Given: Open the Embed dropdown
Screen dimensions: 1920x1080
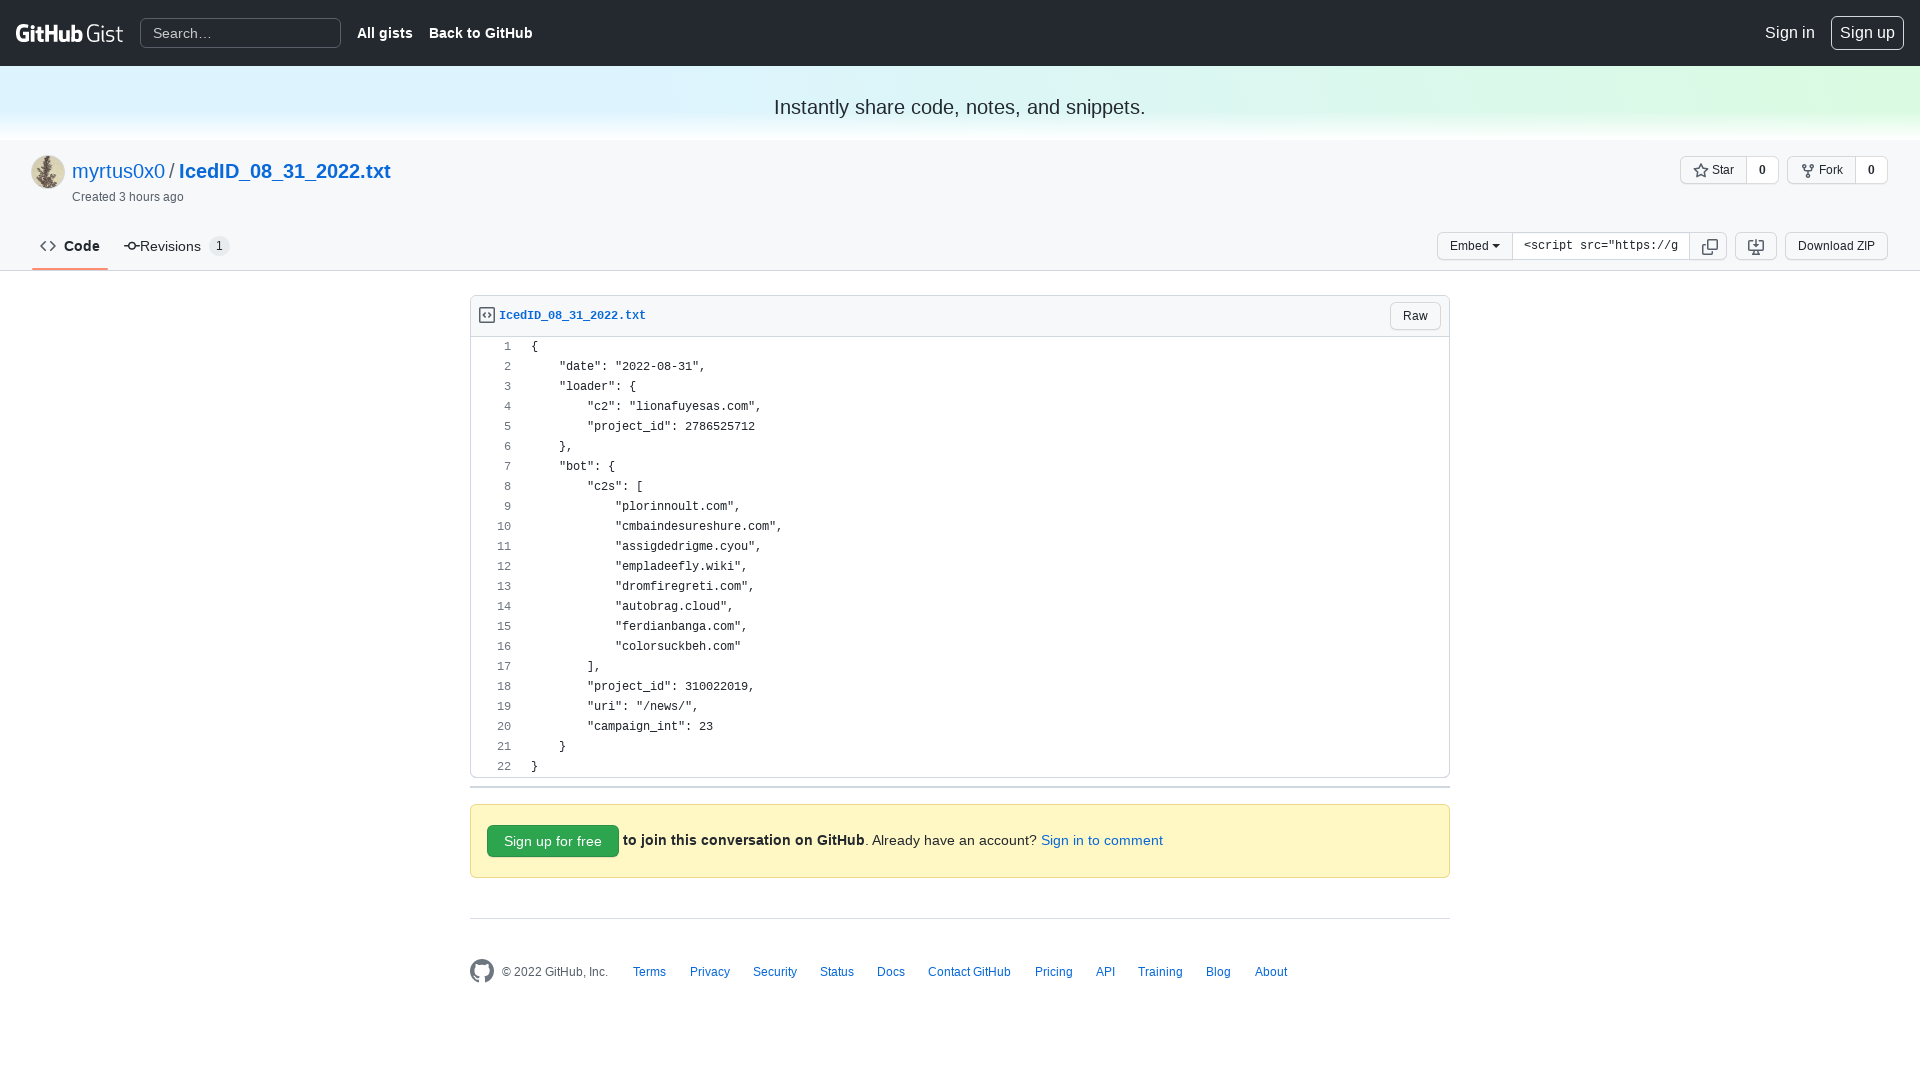Looking at the screenshot, I should point(1473,246).
